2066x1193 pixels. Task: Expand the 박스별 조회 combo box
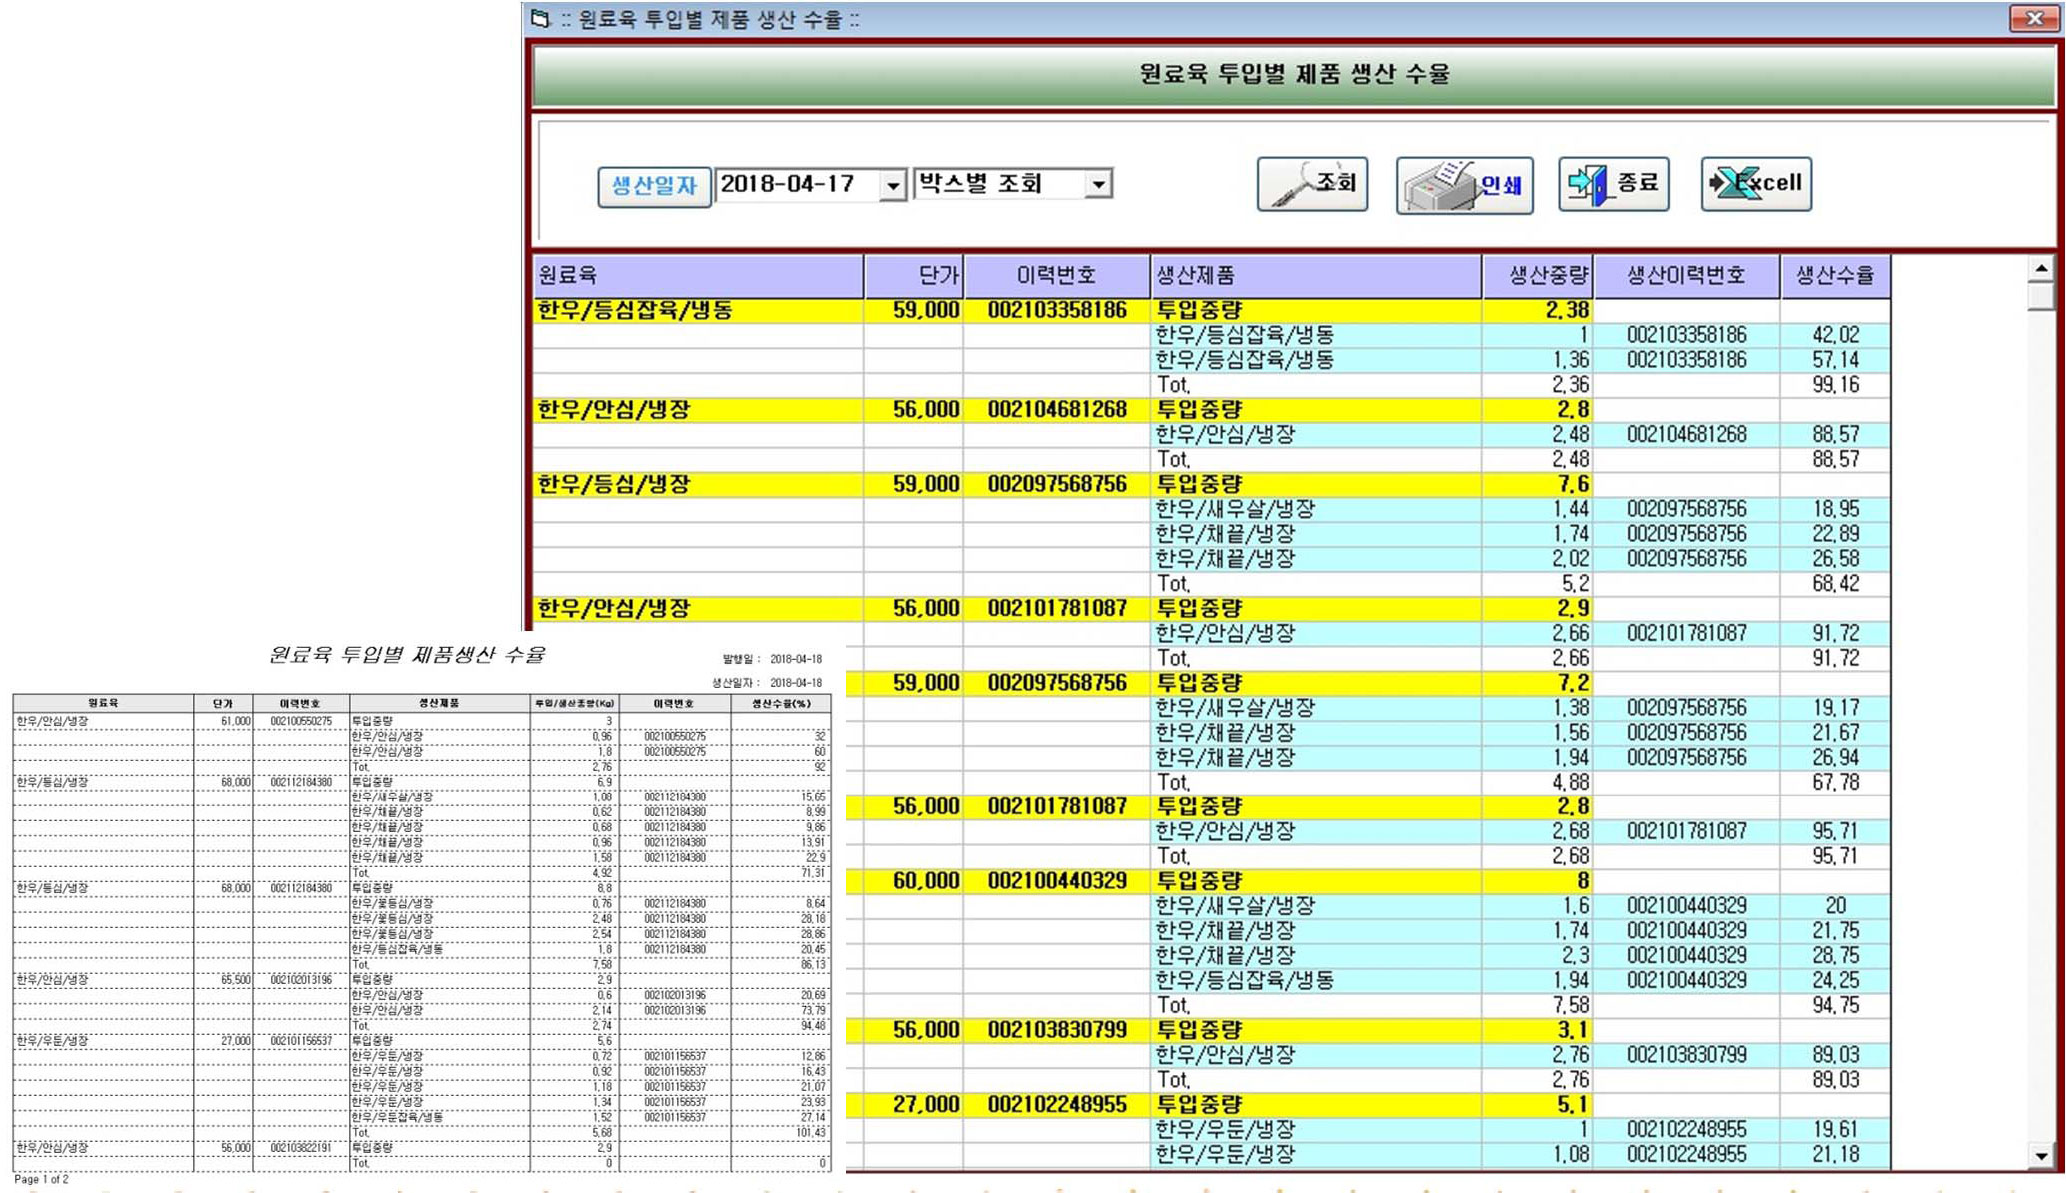tap(1098, 185)
